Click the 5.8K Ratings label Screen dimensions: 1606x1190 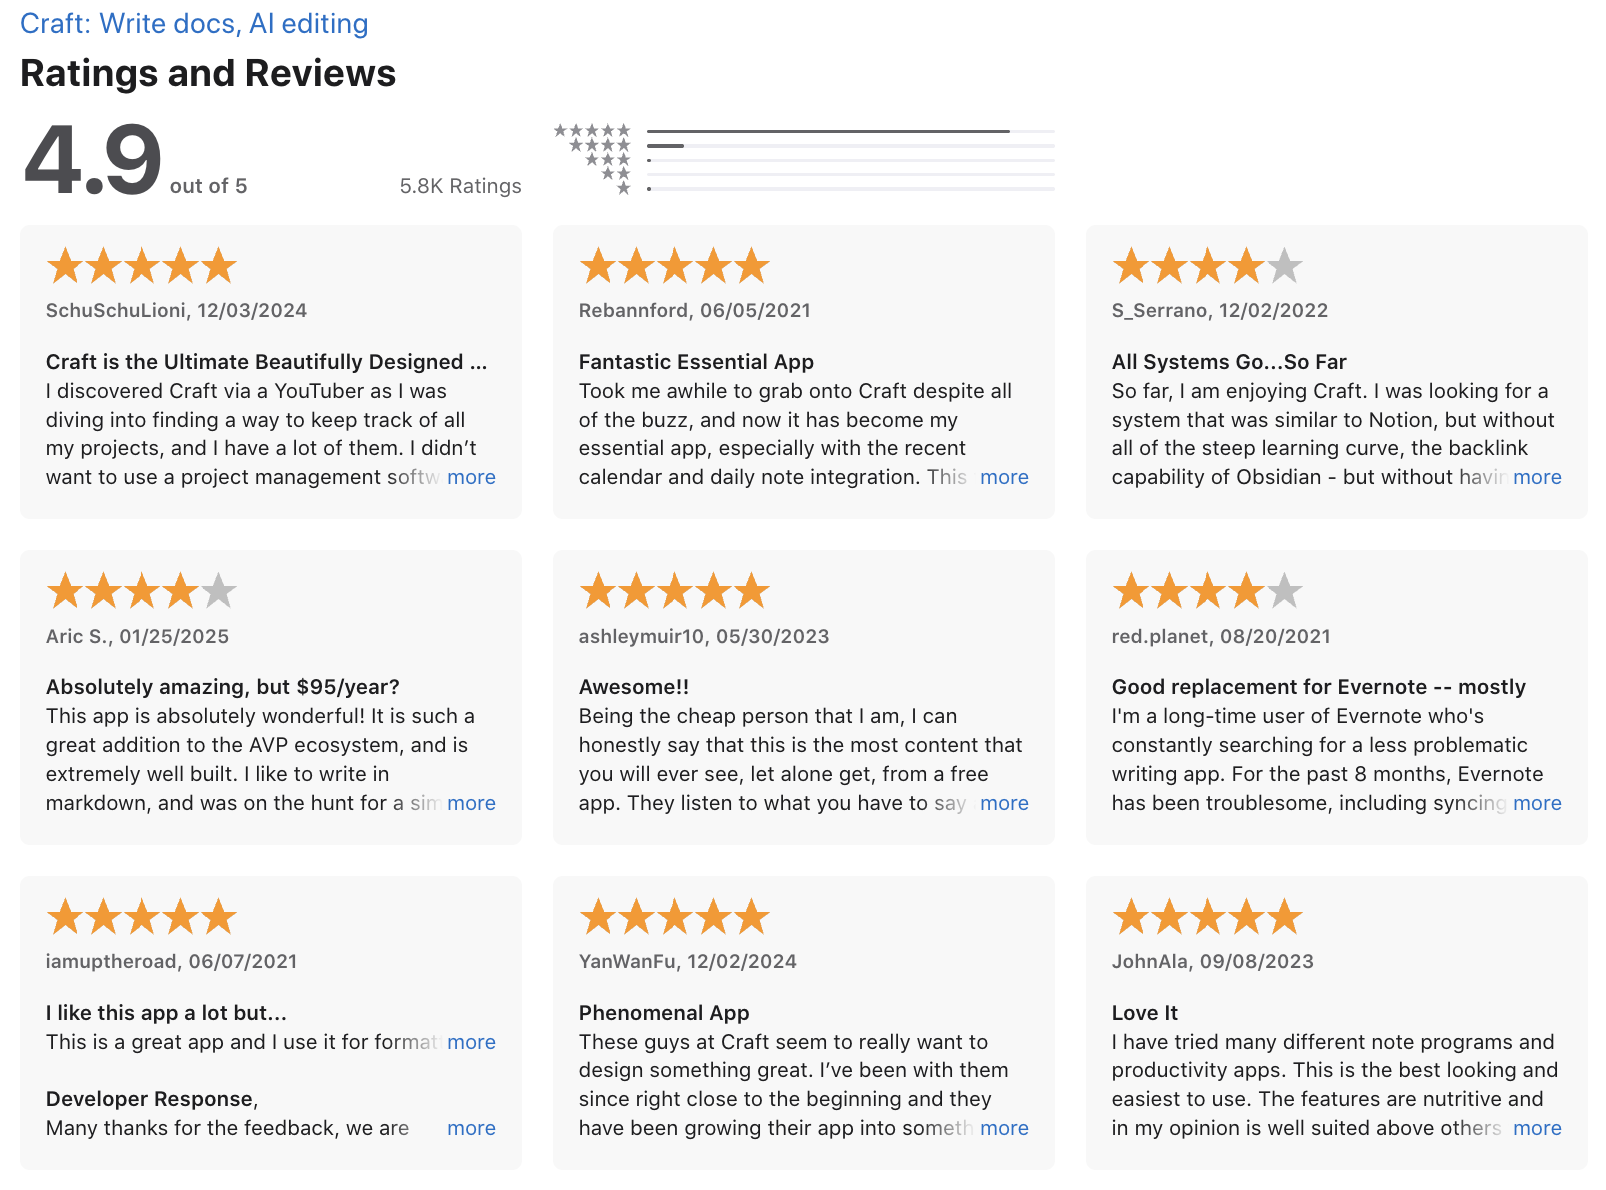pos(459,185)
